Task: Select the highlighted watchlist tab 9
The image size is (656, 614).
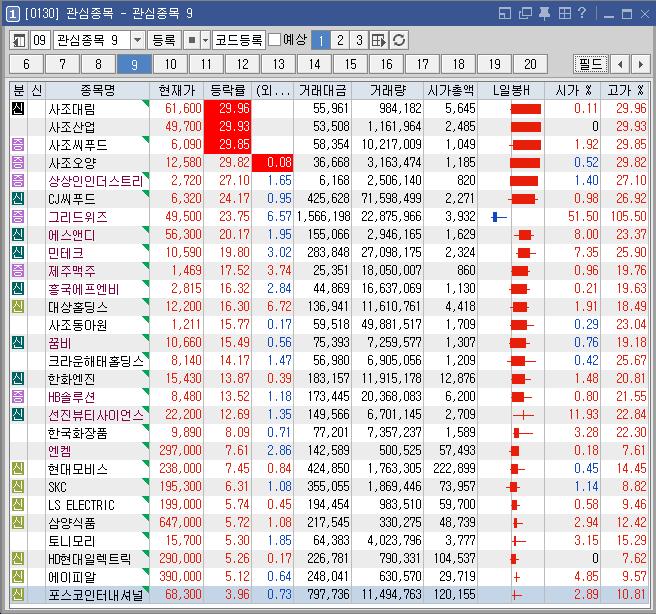Action: coord(134,64)
